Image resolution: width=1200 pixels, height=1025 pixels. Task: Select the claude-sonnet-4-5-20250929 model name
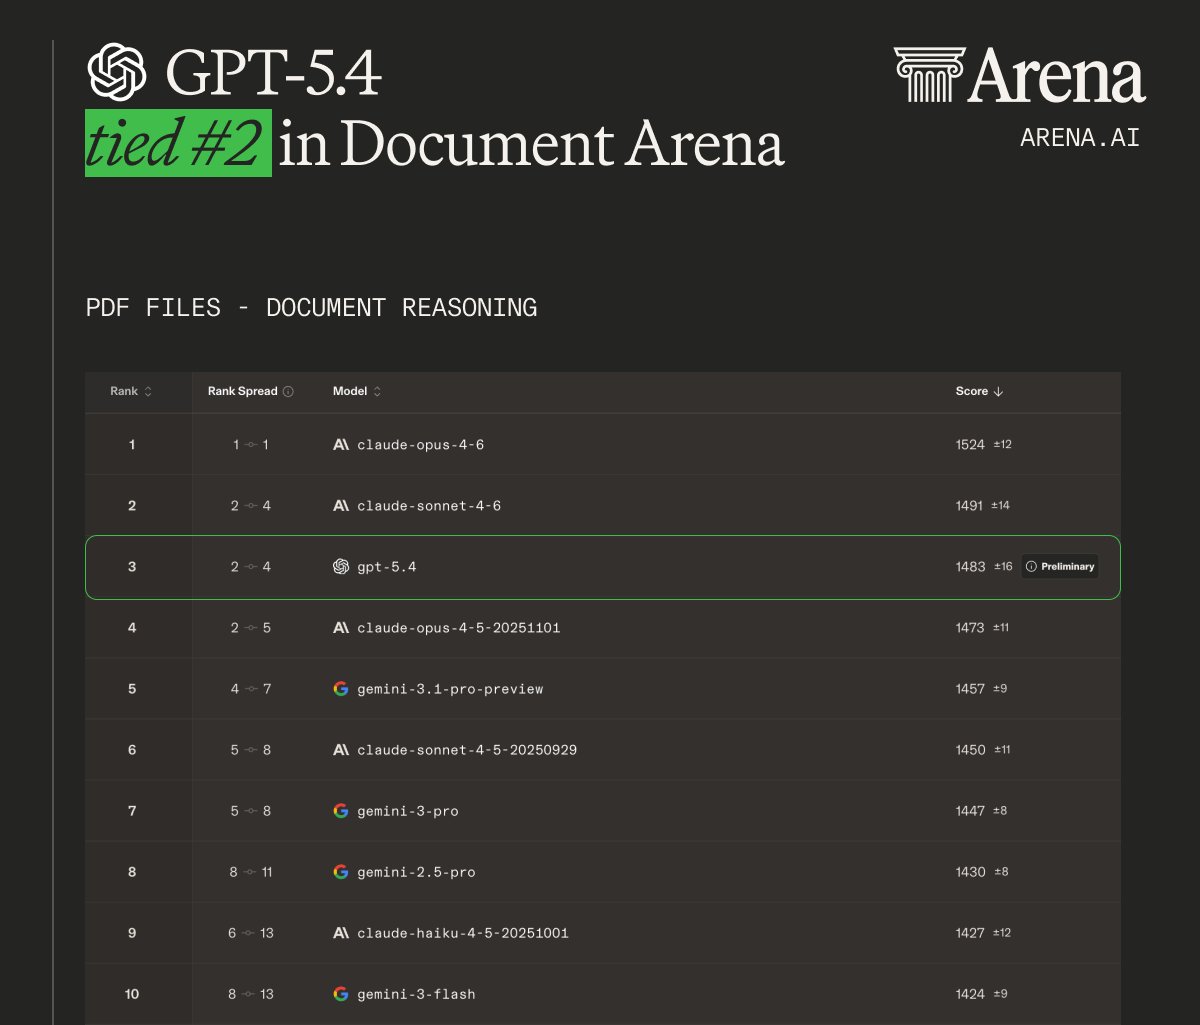467,749
